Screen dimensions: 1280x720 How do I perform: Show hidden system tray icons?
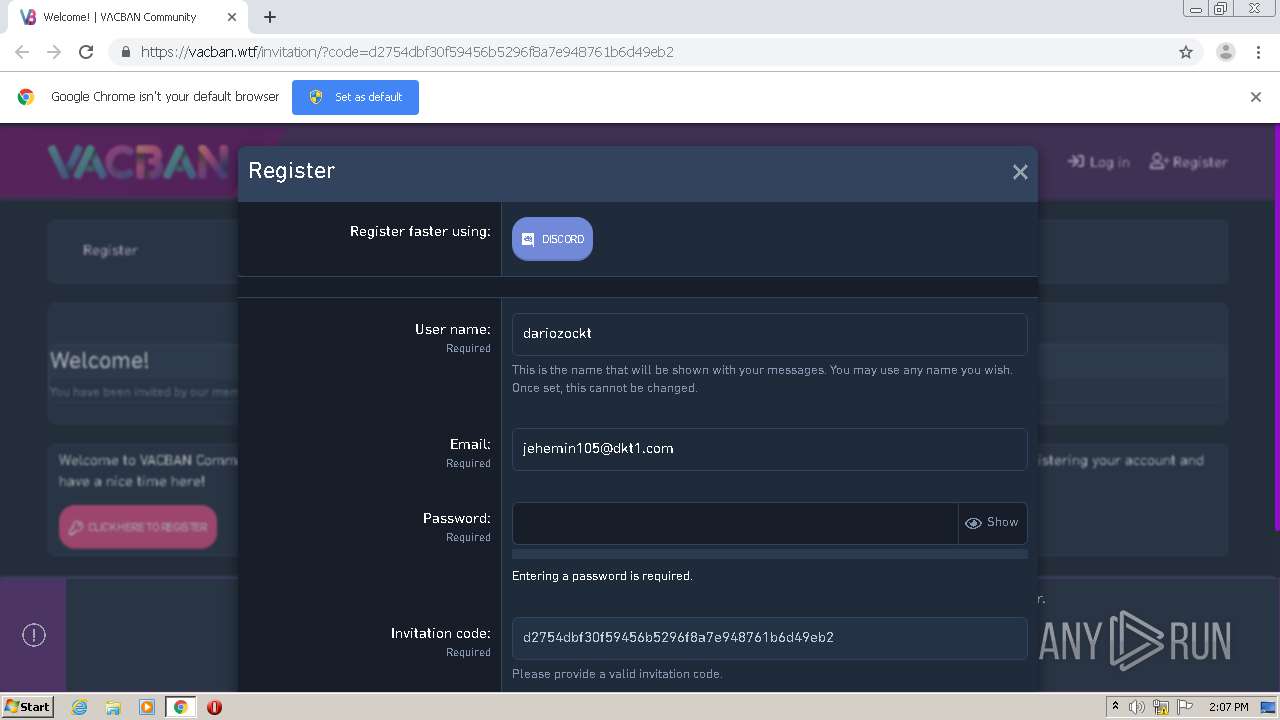1116,707
